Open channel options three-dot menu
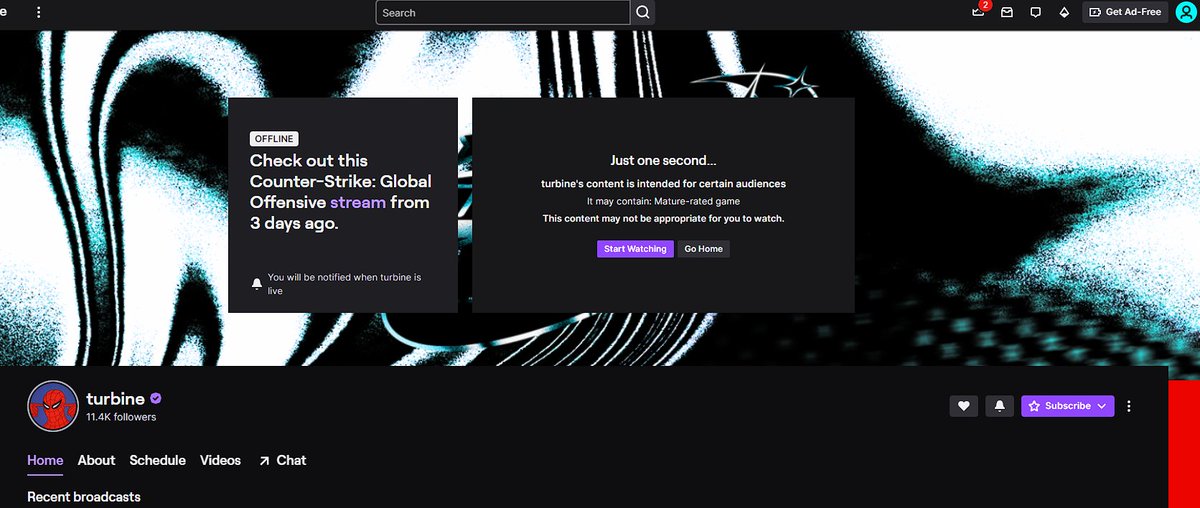This screenshot has height=508, width=1200. (1129, 406)
